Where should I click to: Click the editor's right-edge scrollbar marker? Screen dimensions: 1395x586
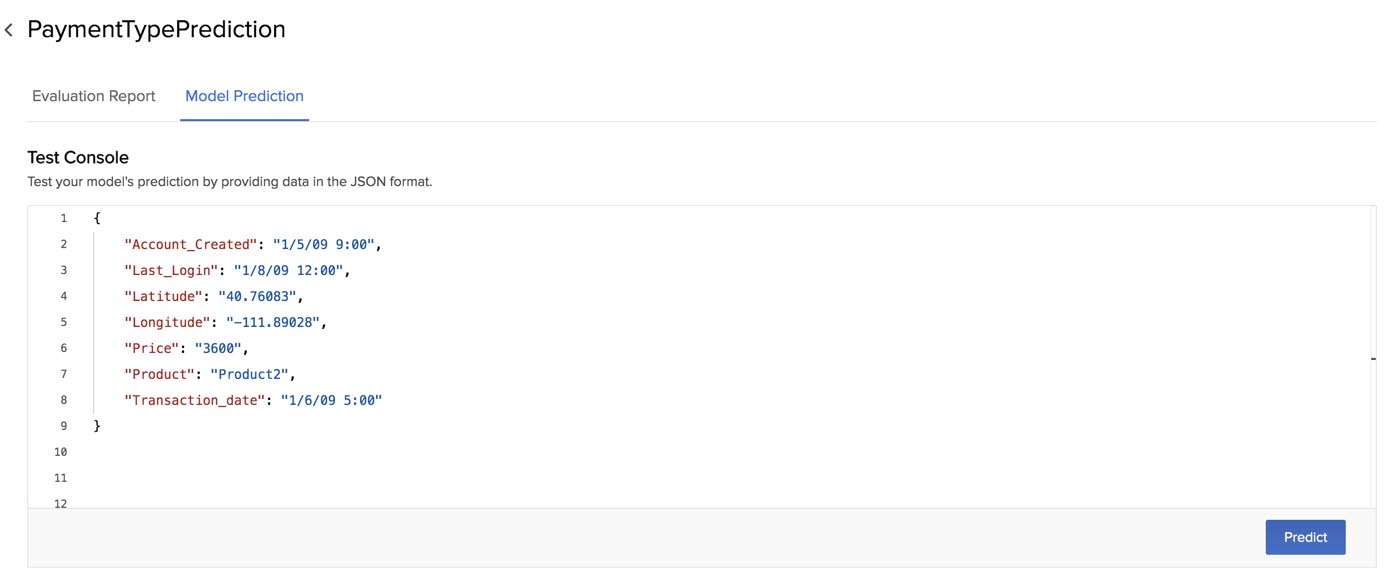tap(1373, 357)
